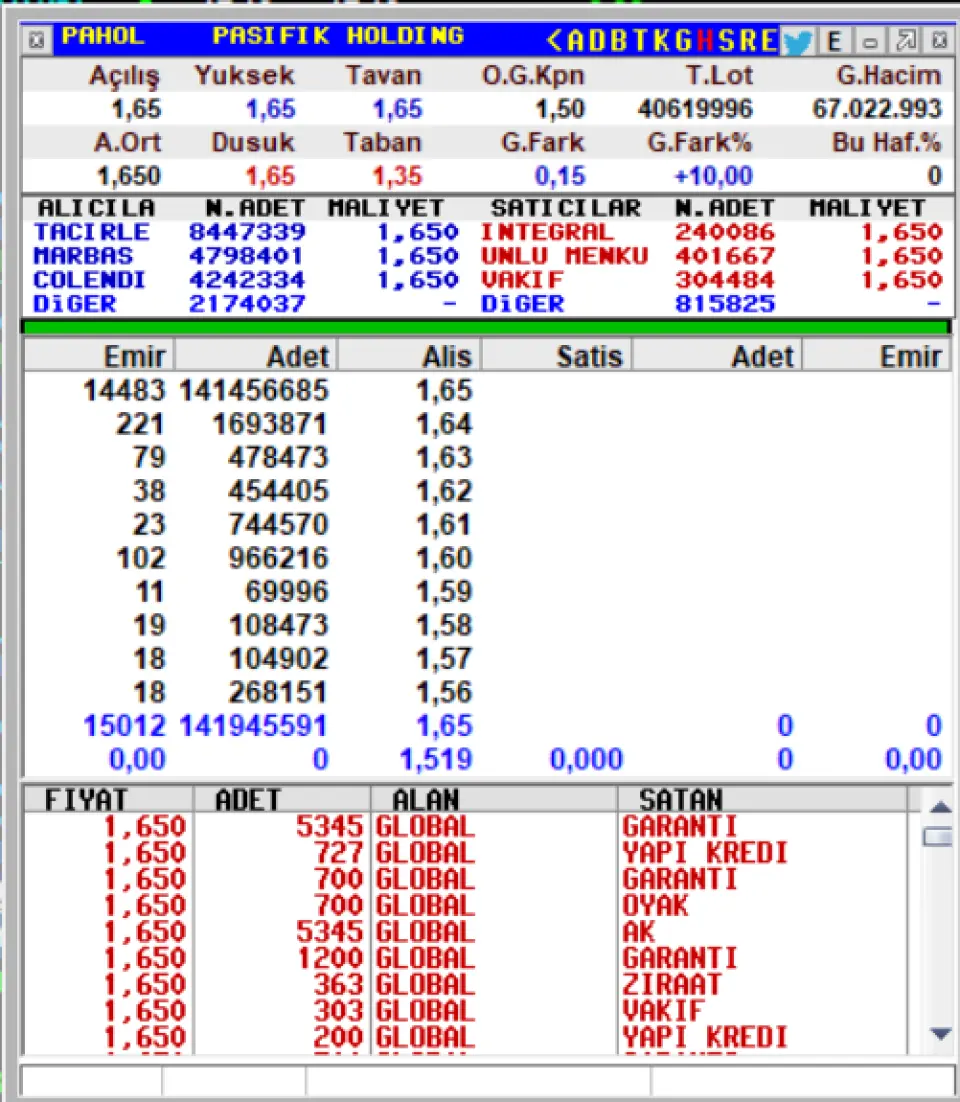Click the small close box left of PAHOL
Screen dimensions: 960x1102
[36, 41]
